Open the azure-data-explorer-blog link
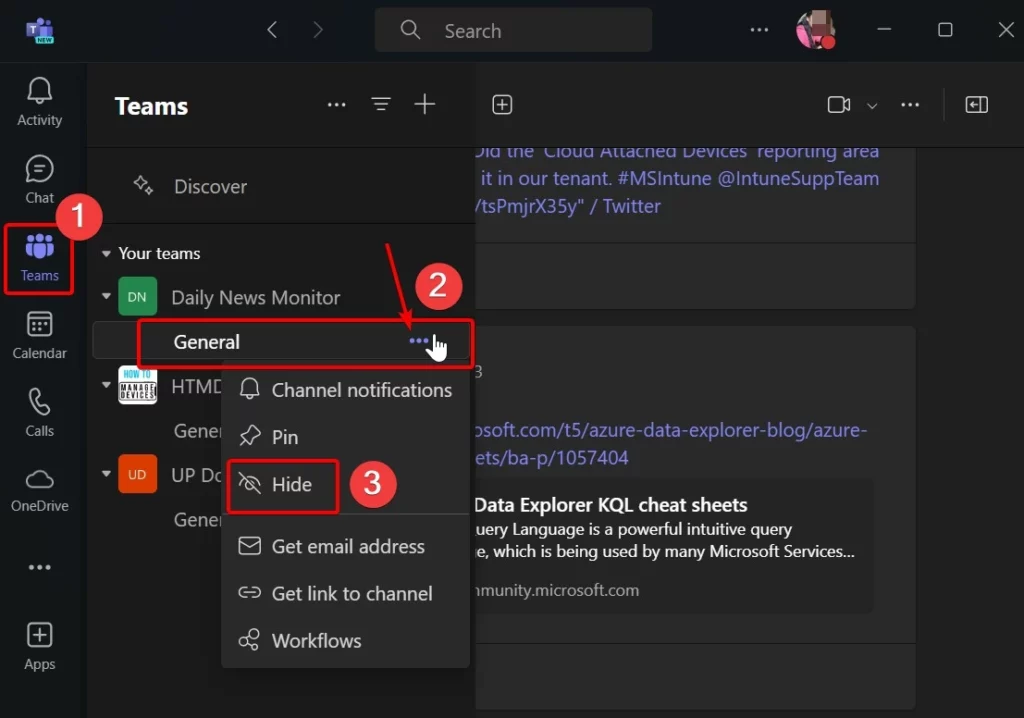This screenshot has height=718, width=1024. (671, 444)
